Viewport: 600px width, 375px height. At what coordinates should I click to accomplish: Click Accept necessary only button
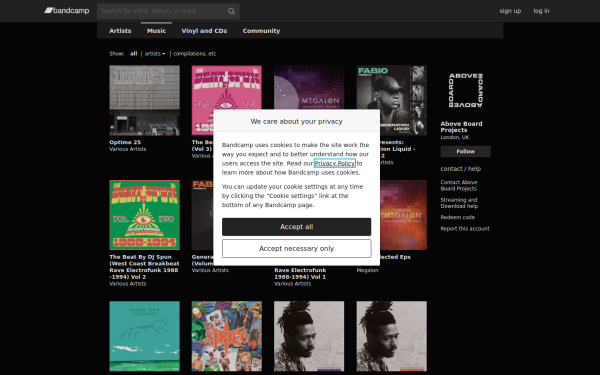297,249
